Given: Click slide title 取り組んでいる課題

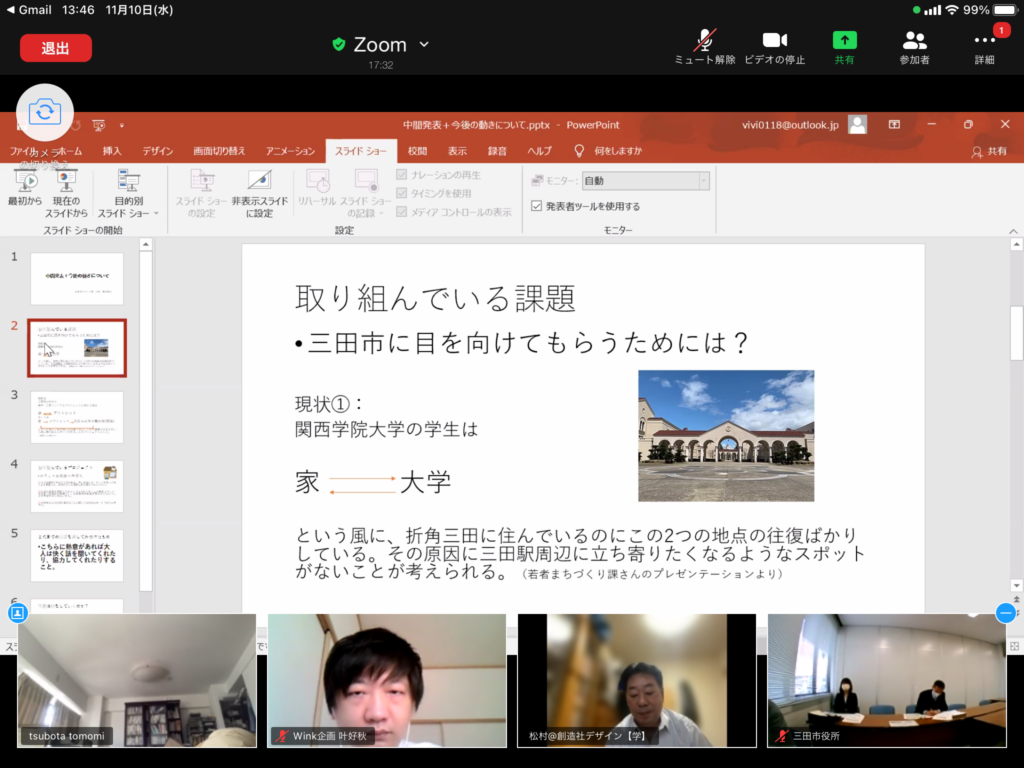Looking at the screenshot, I should pos(435,298).
